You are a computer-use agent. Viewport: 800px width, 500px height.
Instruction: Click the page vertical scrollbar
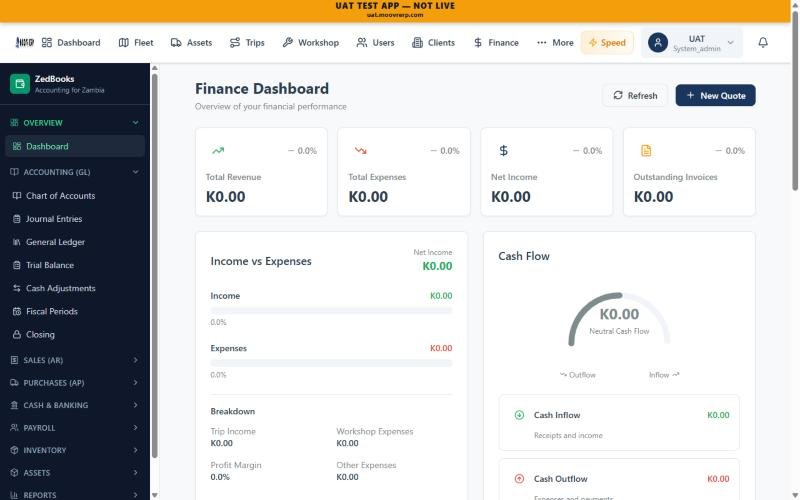coord(795,101)
